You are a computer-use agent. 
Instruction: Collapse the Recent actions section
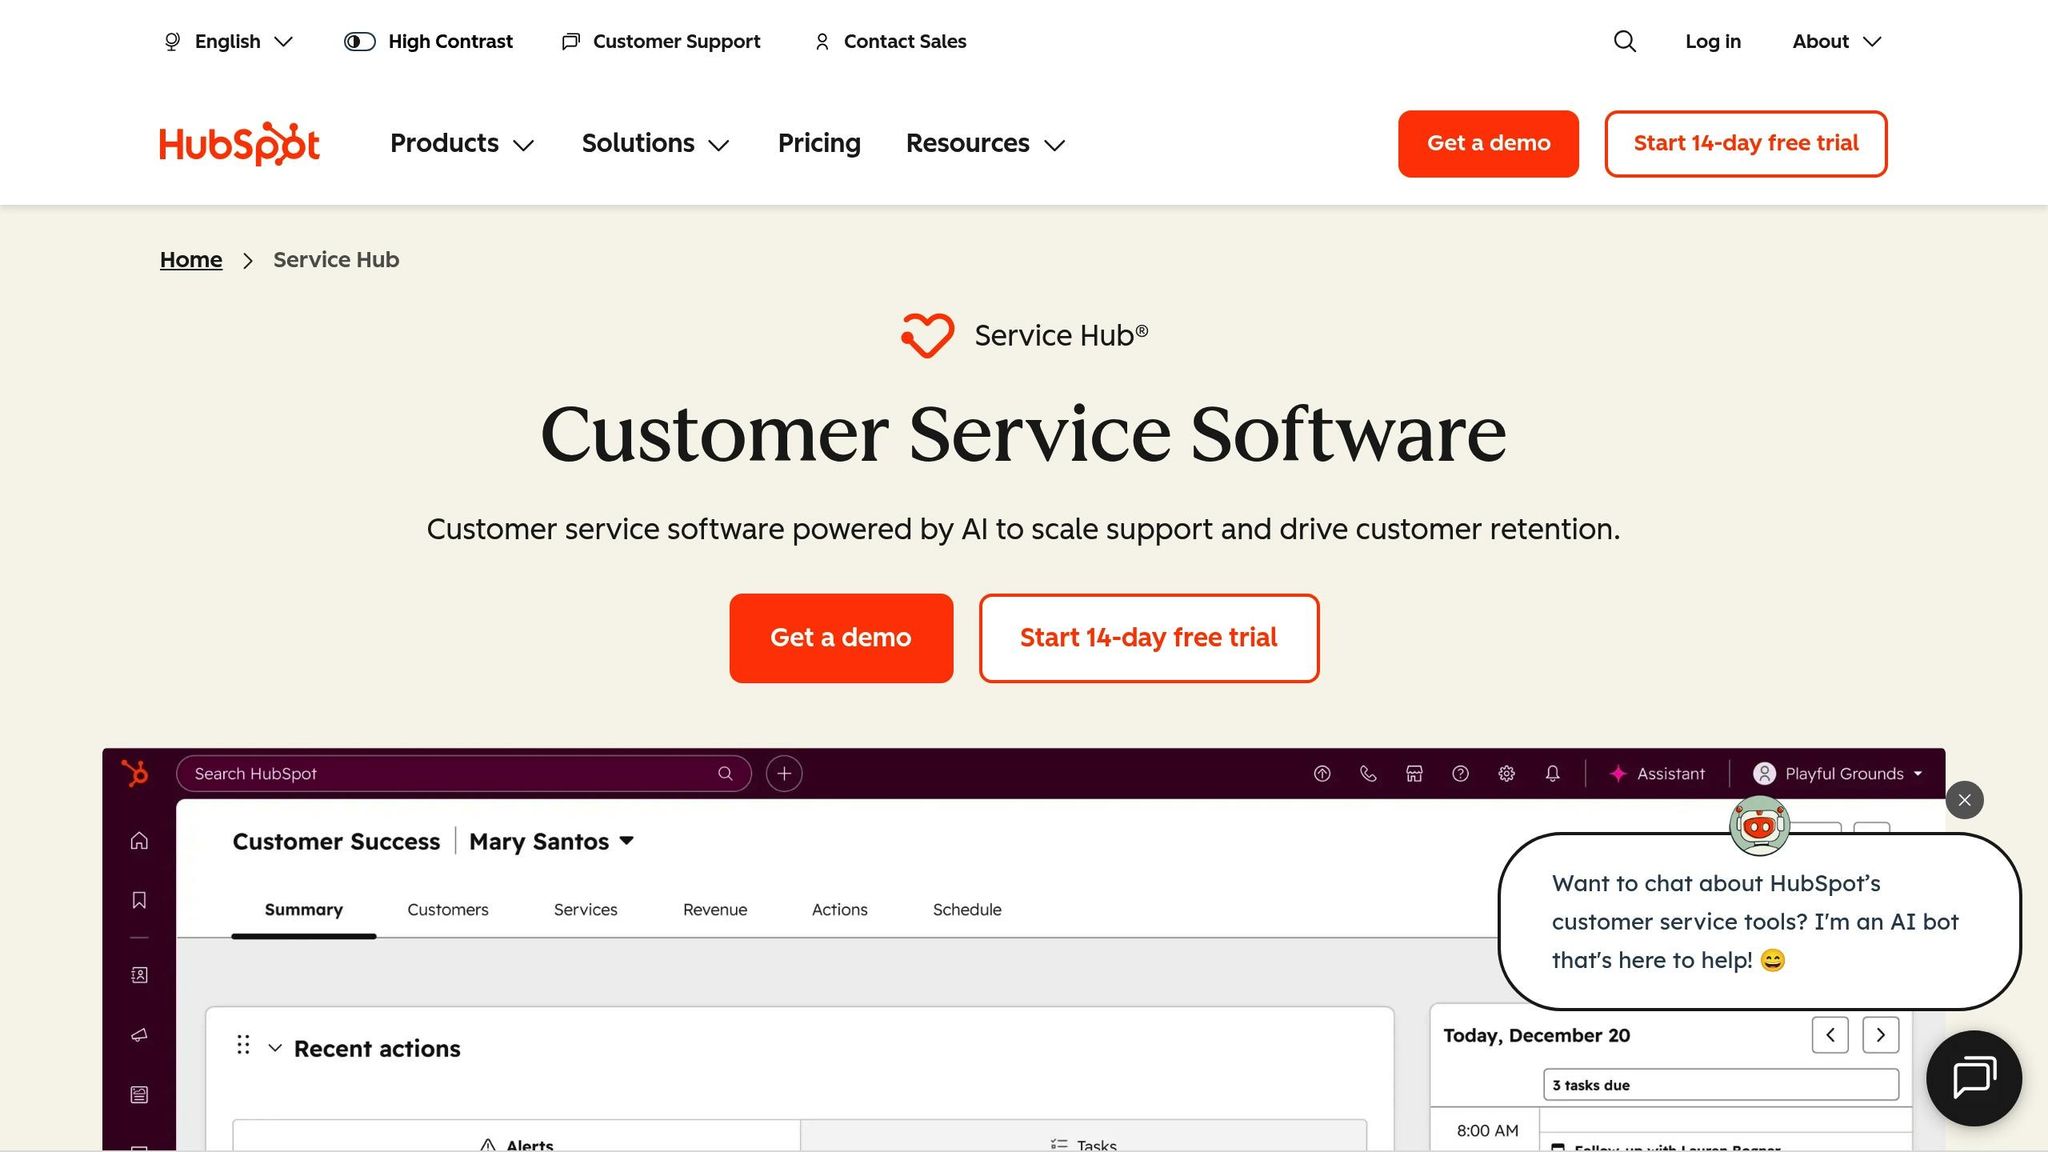point(276,1047)
